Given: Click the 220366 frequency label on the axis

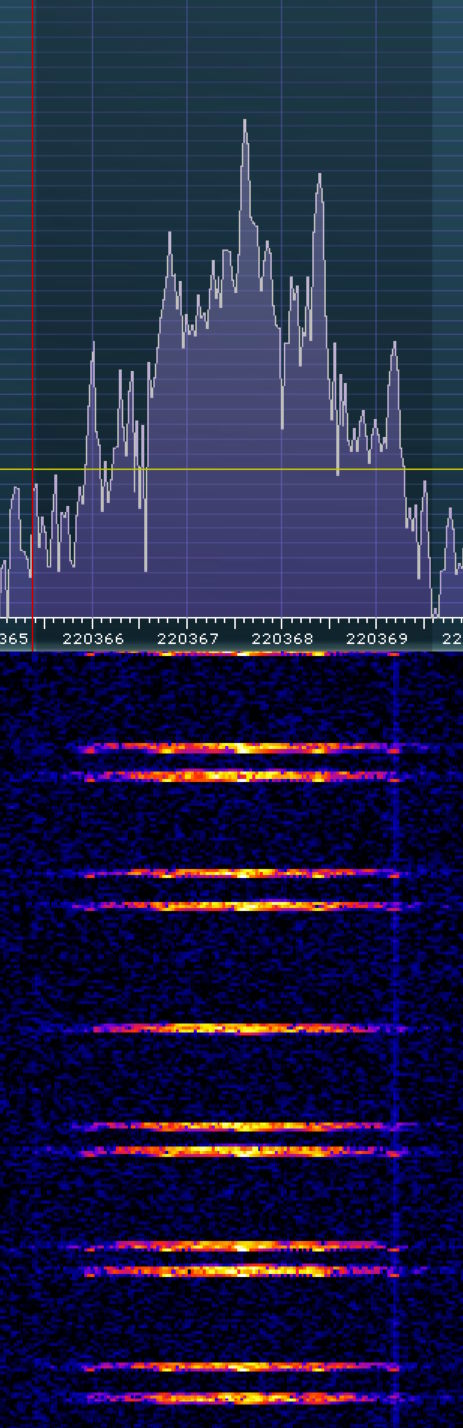Looking at the screenshot, I should 92,638.
